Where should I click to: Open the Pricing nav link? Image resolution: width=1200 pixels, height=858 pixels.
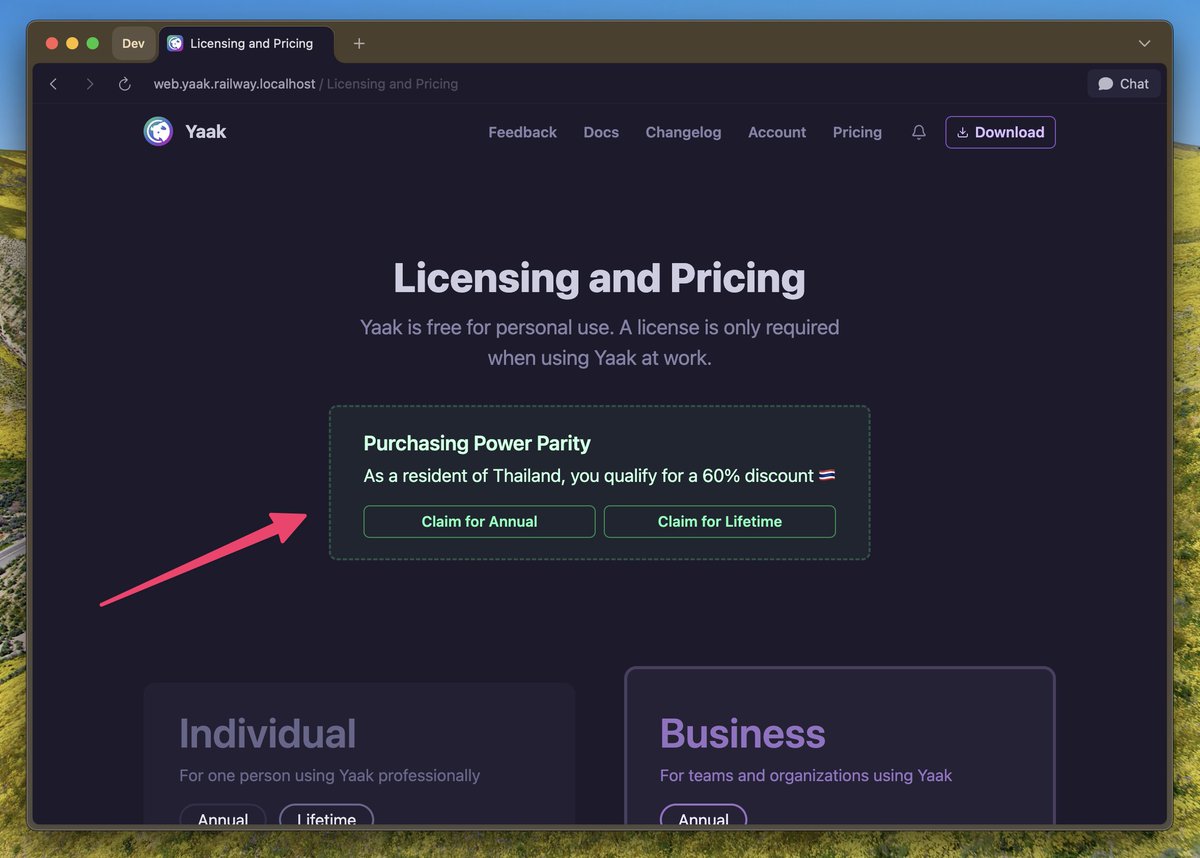click(857, 132)
